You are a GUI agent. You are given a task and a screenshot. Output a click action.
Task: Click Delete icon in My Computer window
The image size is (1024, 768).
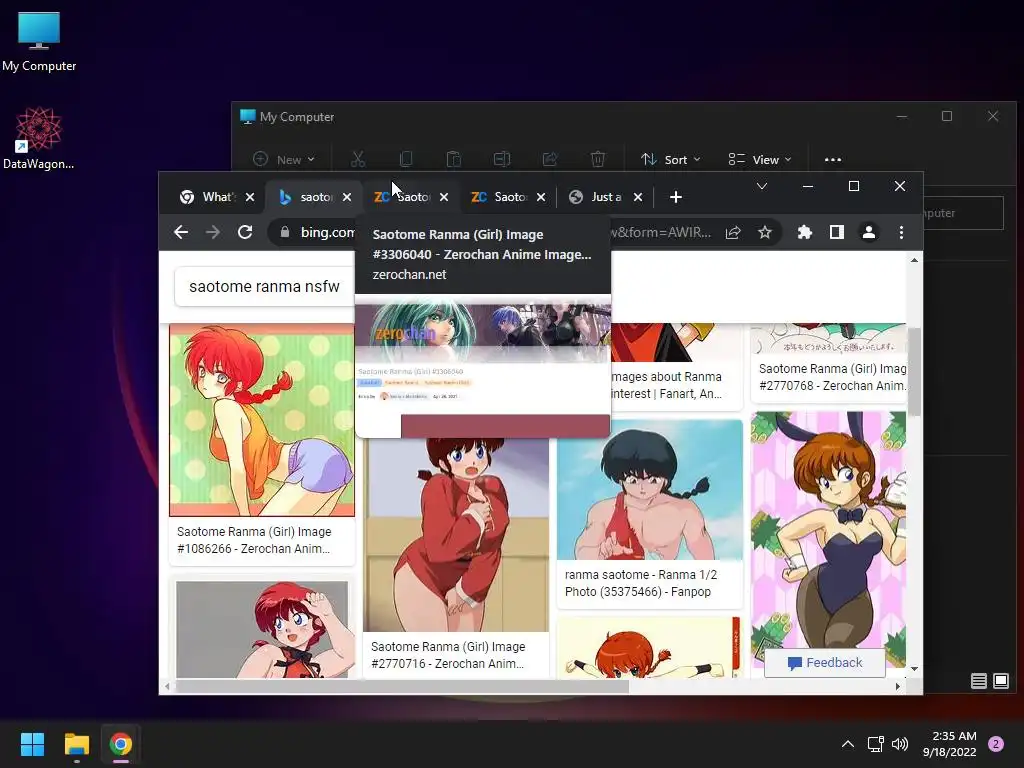coord(598,159)
